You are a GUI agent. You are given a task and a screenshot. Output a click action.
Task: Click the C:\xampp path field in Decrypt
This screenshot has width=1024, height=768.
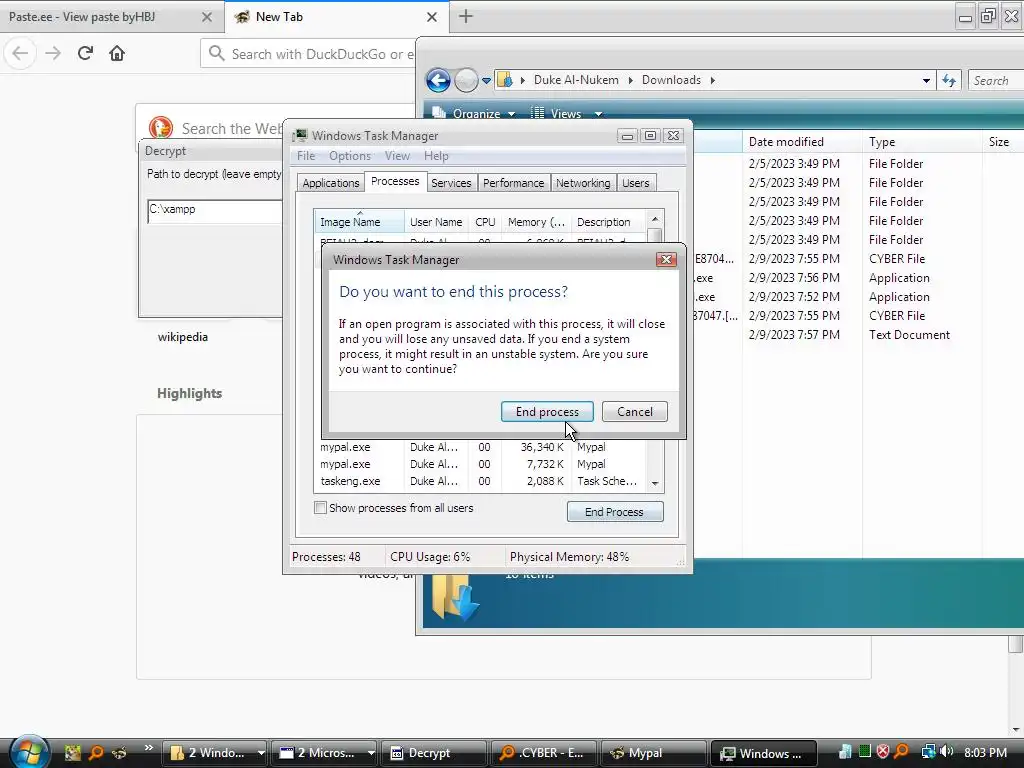tap(215, 211)
